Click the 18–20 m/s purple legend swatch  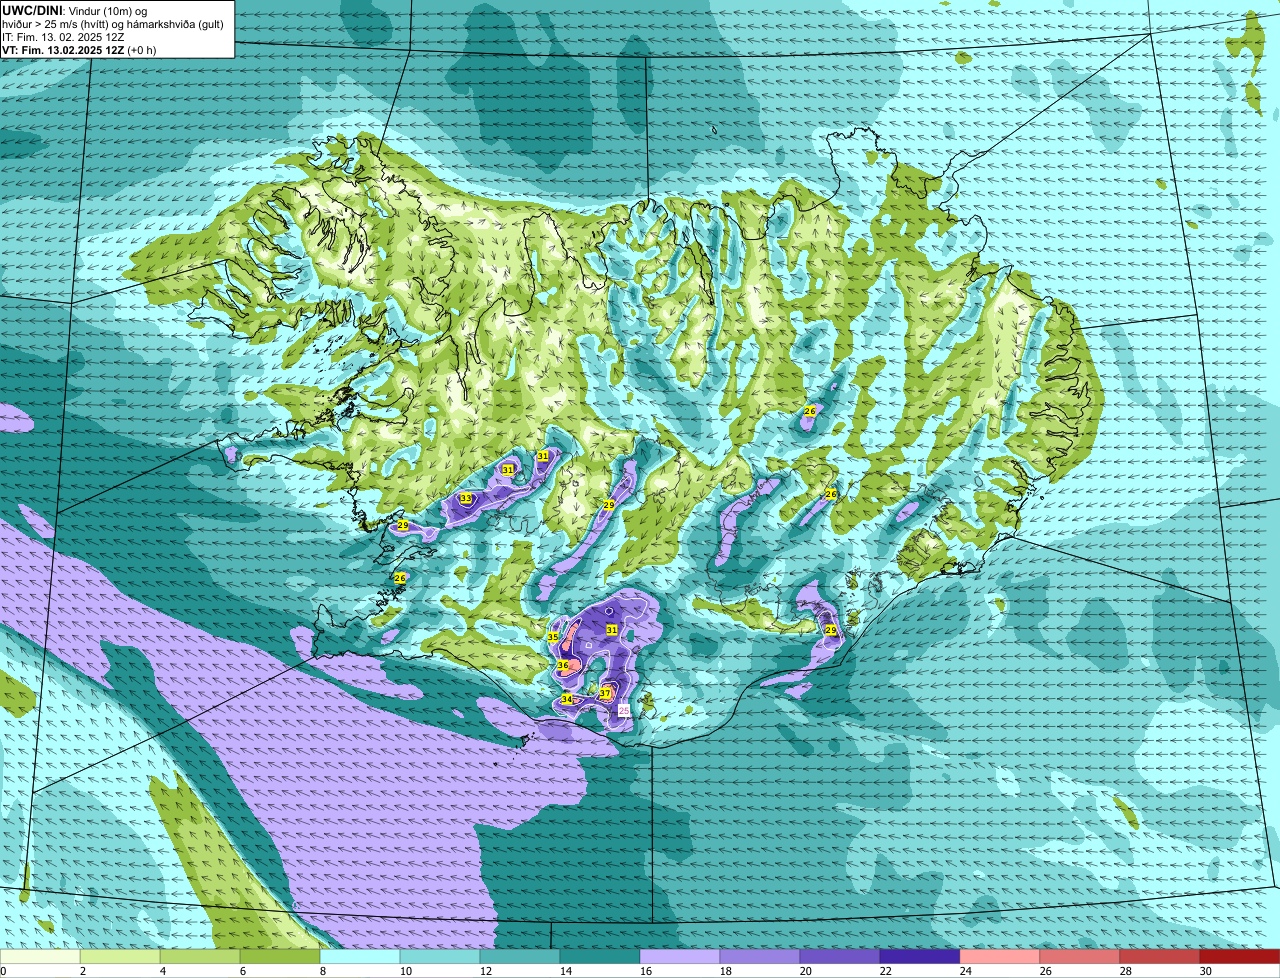click(760, 957)
